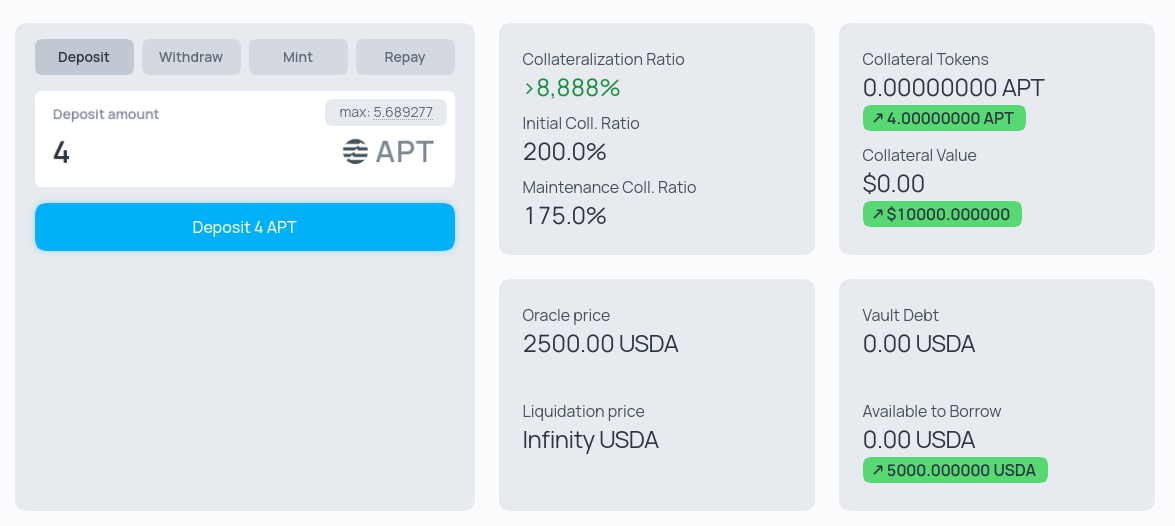Switch to the Deposit tab
The width and height of the screenshot is (1175, 526).
tap(84, 57)
